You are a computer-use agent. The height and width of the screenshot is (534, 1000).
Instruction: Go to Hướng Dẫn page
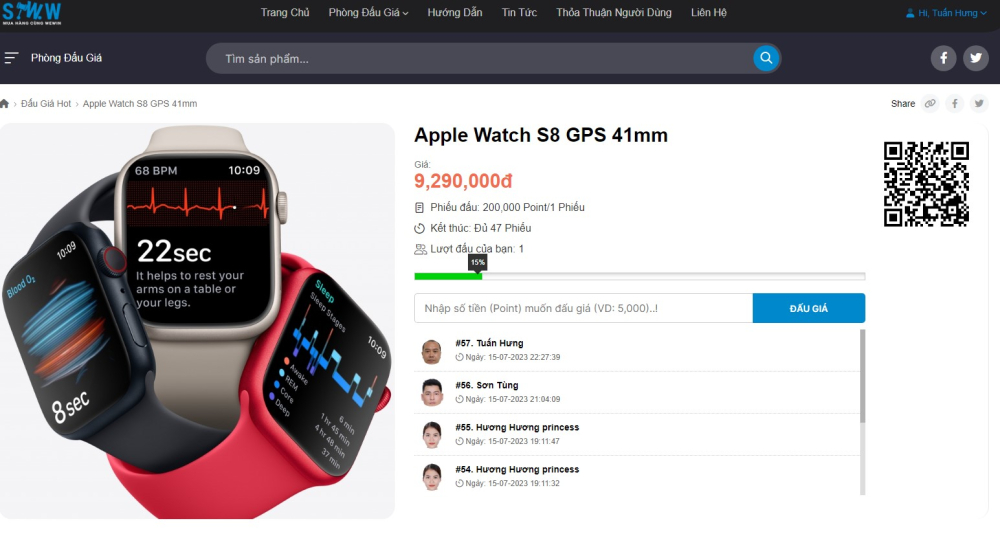click(x=455, y=13)
